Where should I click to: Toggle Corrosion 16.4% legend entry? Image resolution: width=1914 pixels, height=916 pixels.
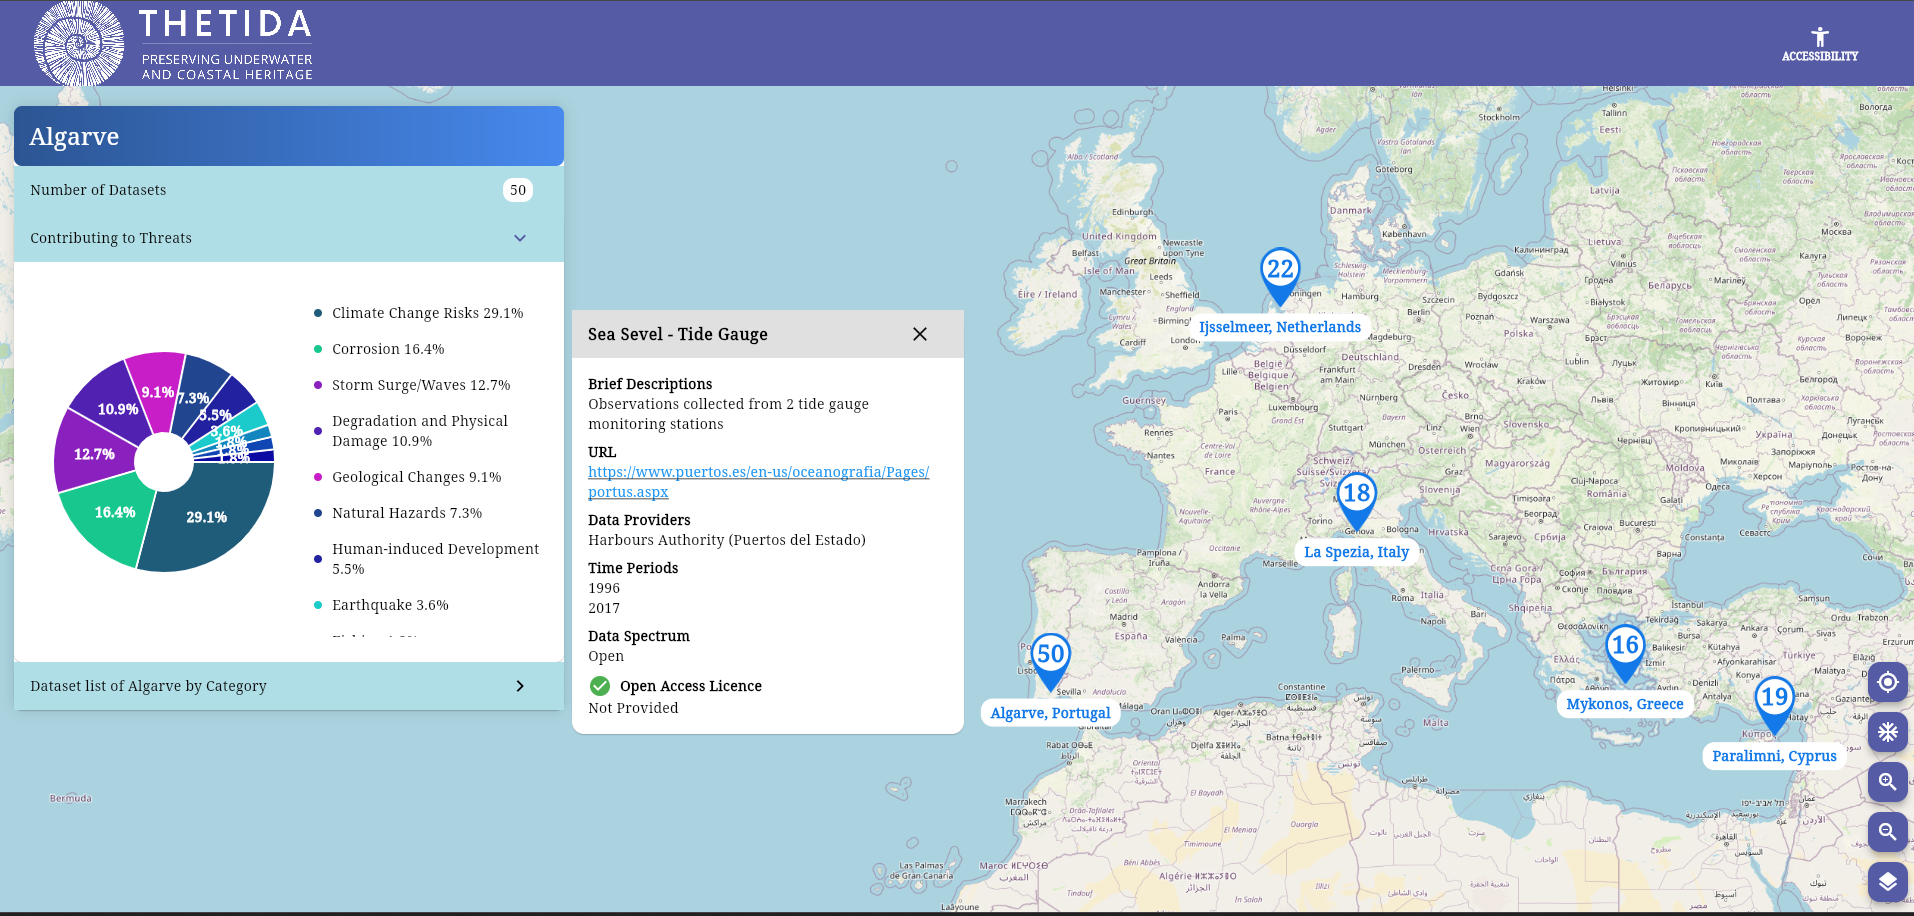click(388, 349)
